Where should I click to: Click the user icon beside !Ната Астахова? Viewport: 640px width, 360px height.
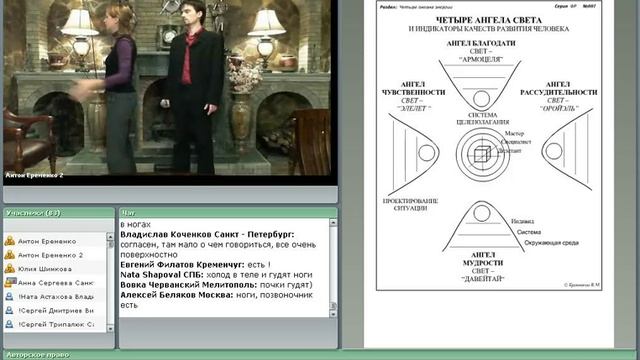point(9,297)
